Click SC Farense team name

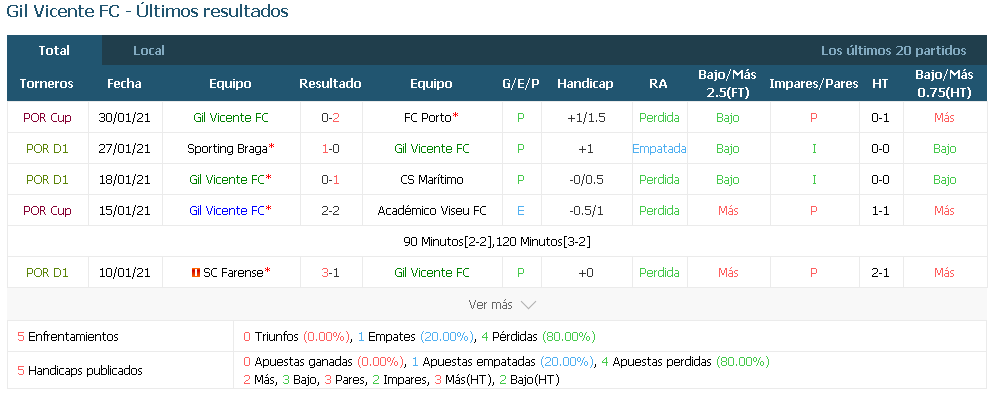(233, 273)
